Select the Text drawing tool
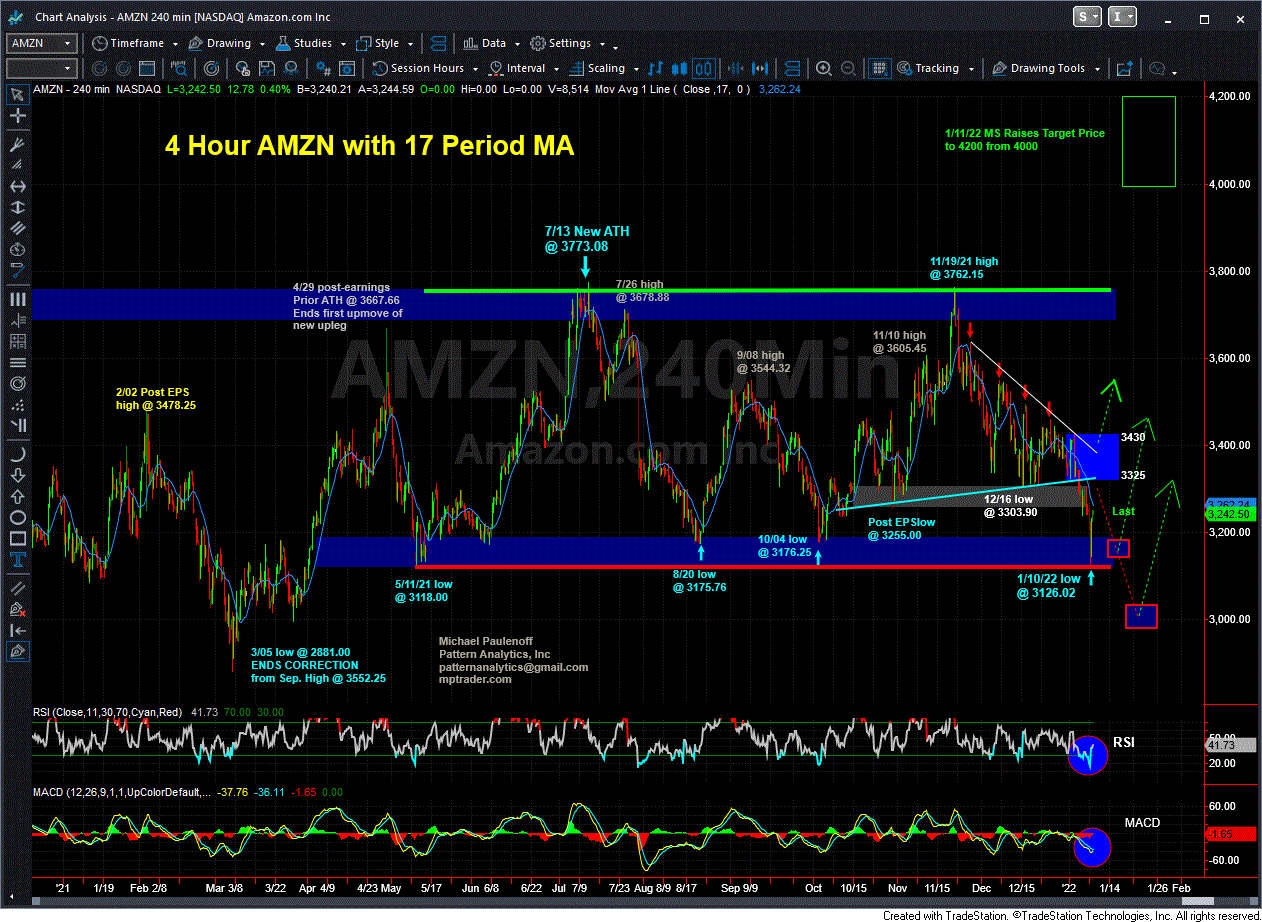This screenshot has width=1262, height=922. [17, 560]
